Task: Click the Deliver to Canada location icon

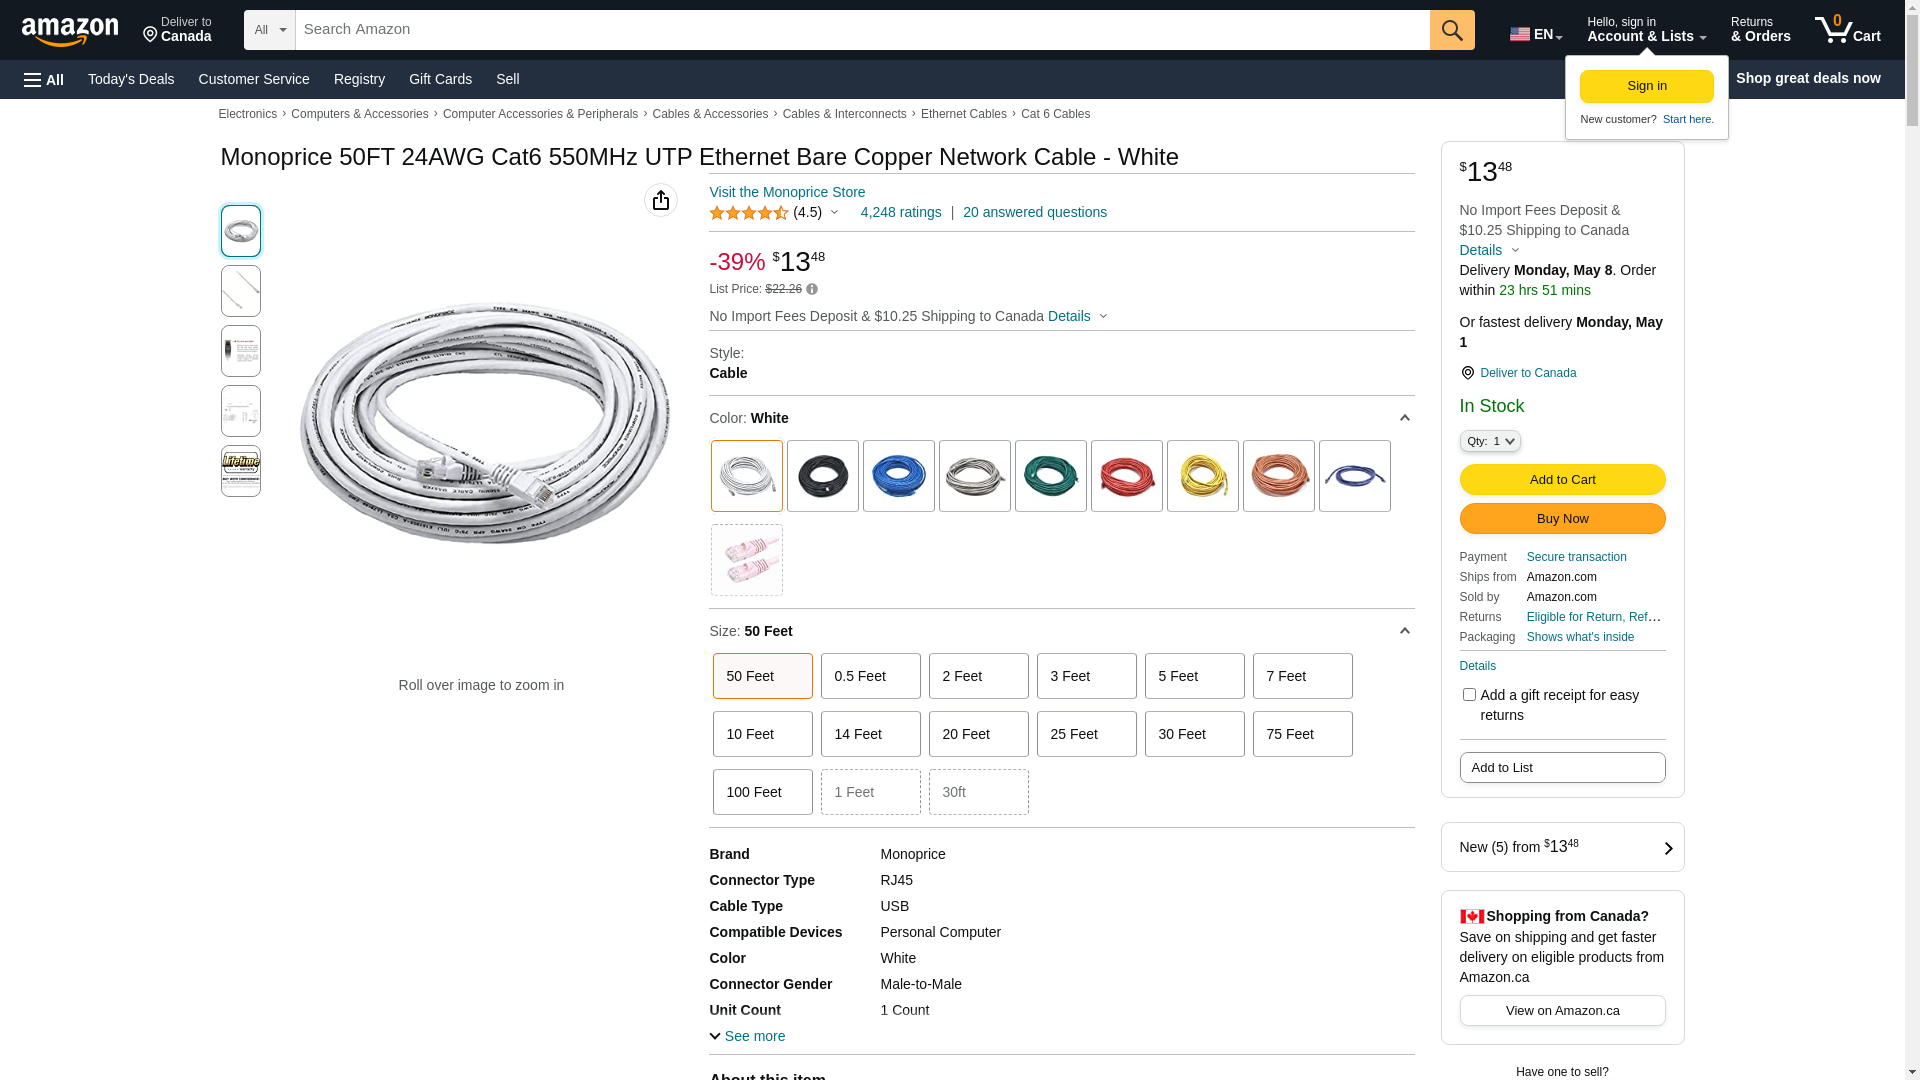Action: [1467, 373]
